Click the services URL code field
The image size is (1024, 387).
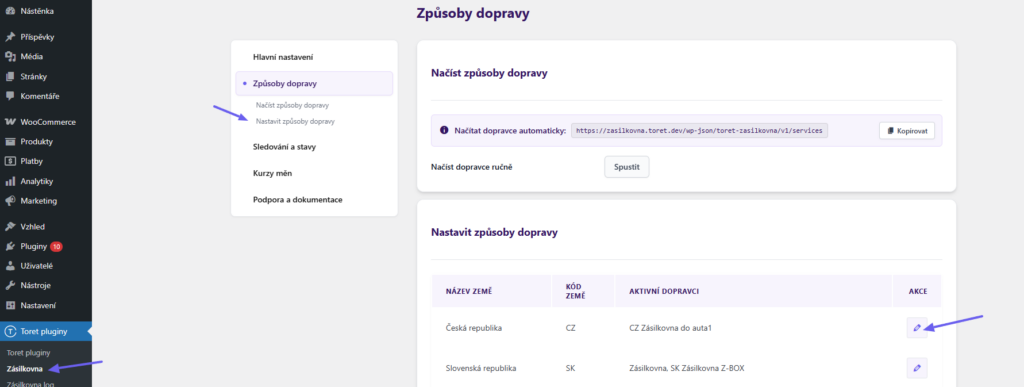click(x=700, y=131)
